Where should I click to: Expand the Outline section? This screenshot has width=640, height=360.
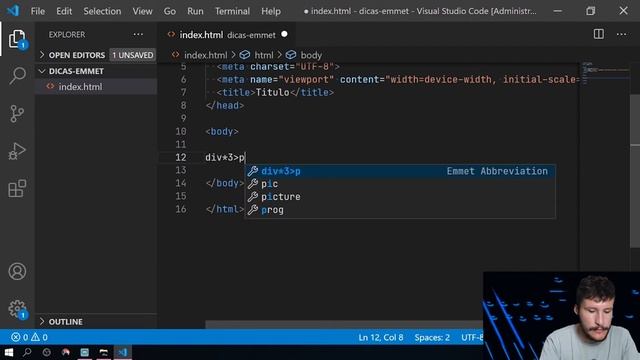tap(96, 322)
